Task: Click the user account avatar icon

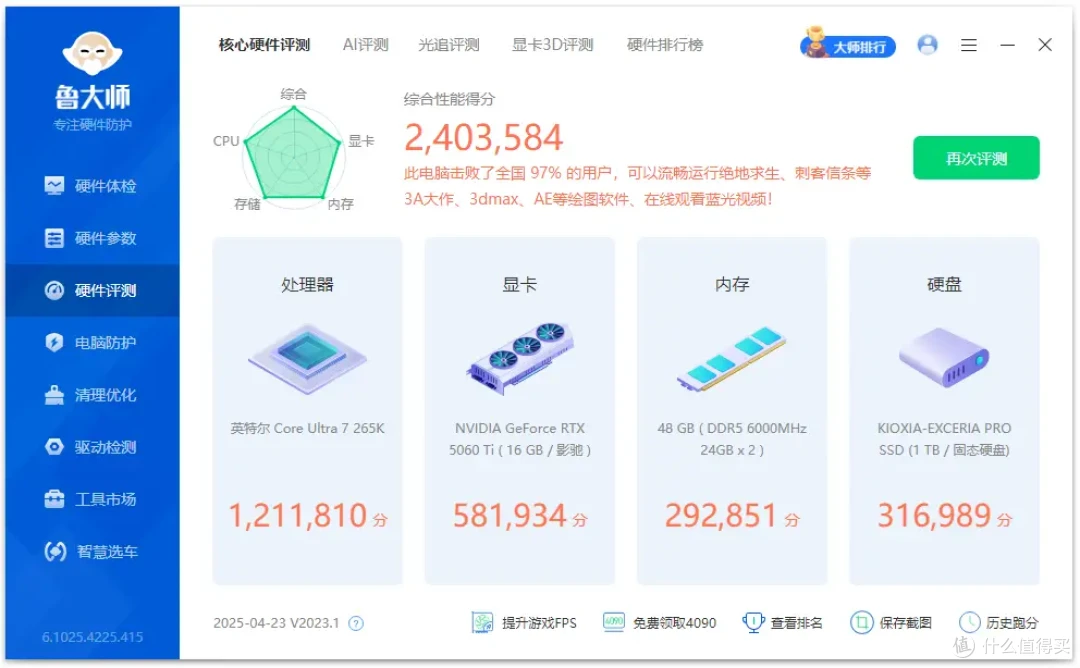Action: [928, 45]
